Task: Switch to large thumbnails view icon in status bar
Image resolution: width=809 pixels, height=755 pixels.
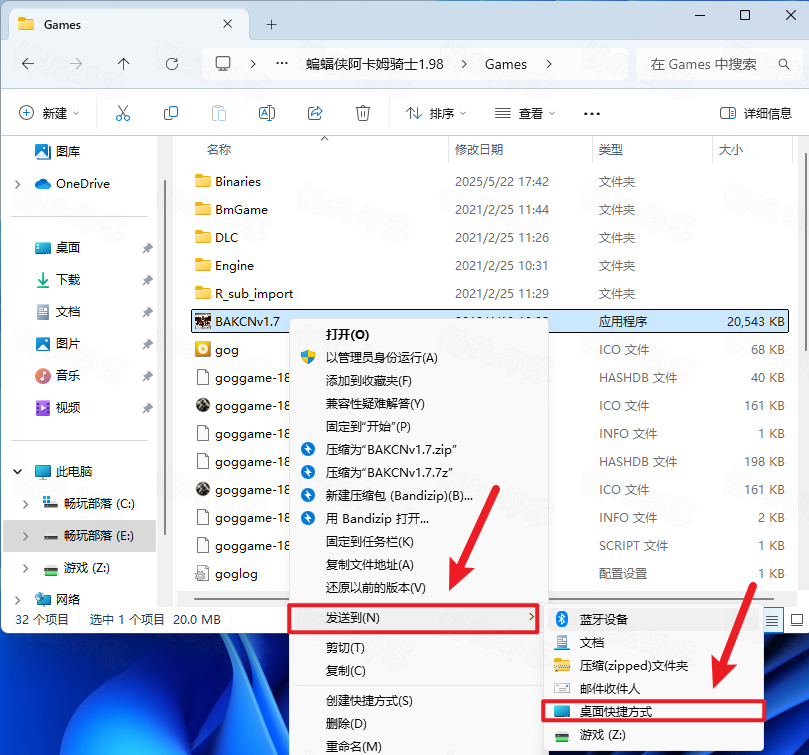Action: 797,620
